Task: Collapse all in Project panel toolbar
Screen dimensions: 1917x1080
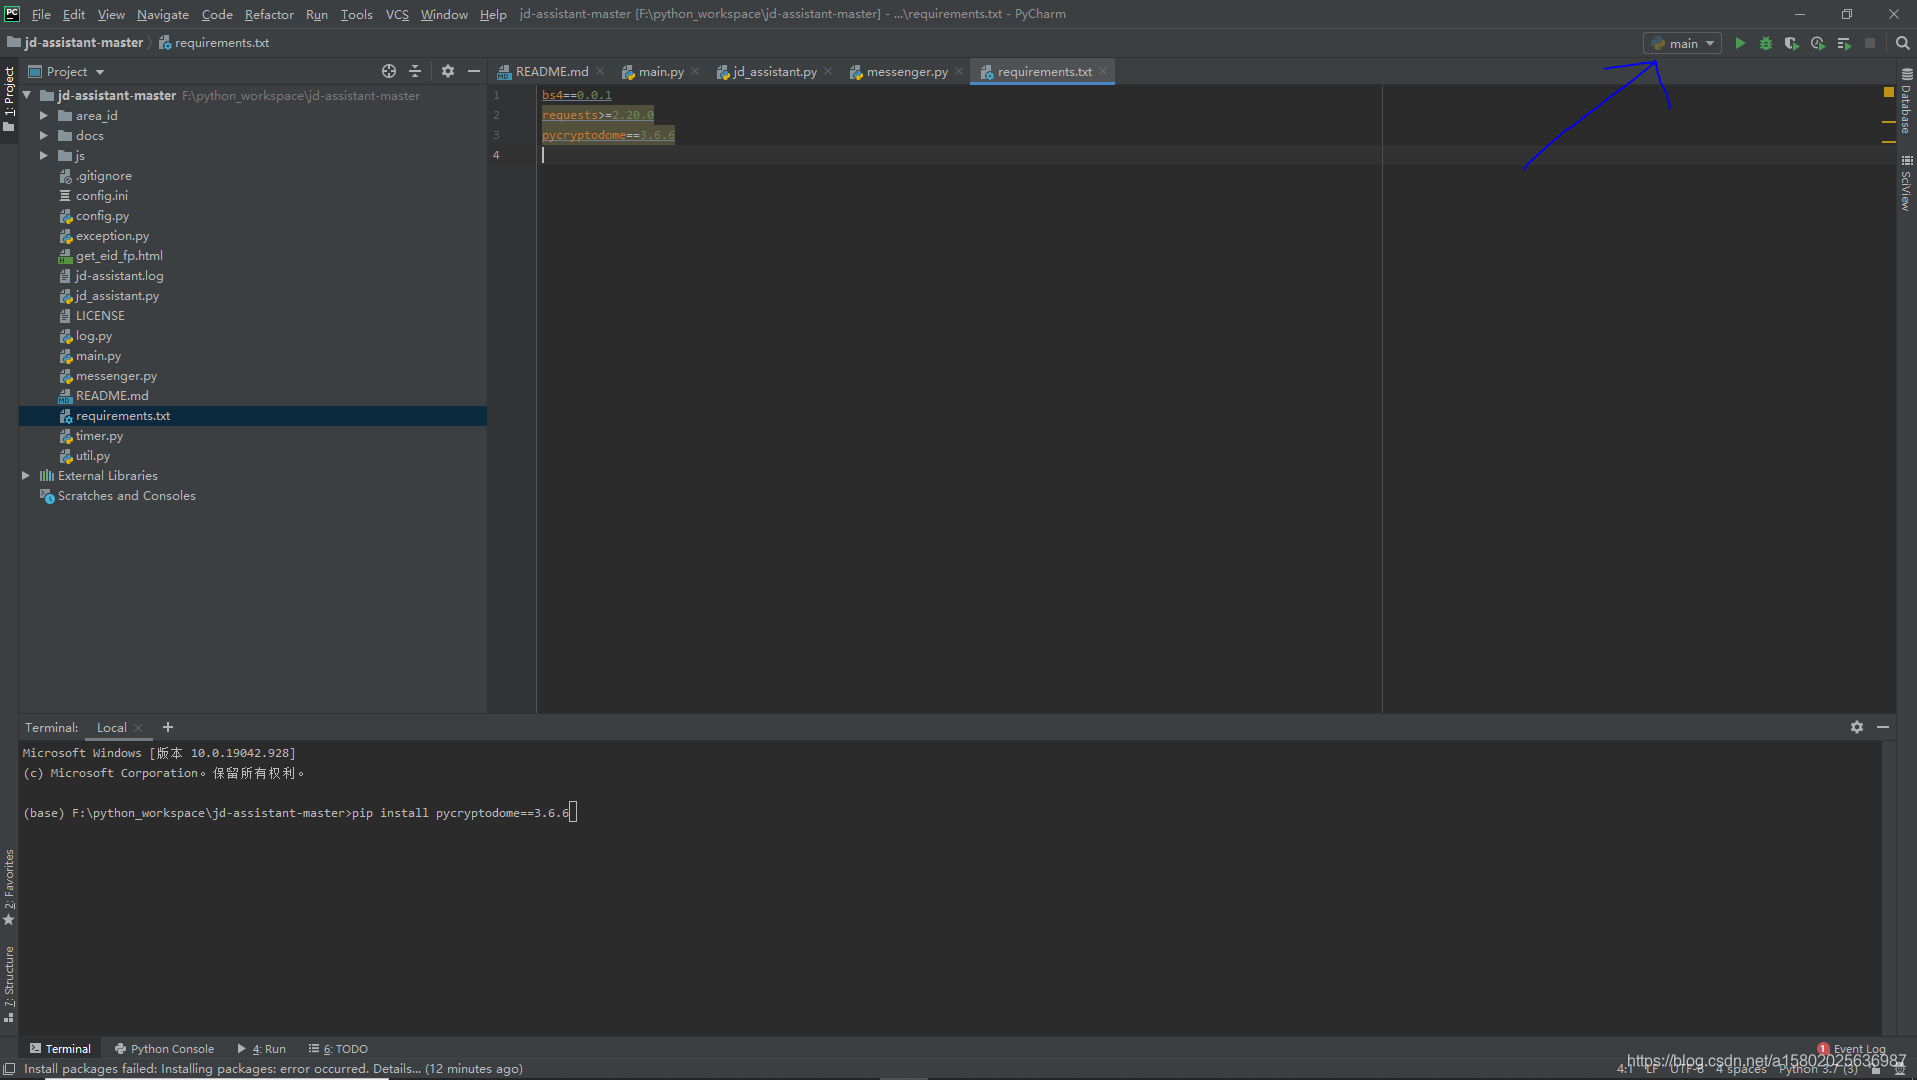Action: [x=415, y=71]
